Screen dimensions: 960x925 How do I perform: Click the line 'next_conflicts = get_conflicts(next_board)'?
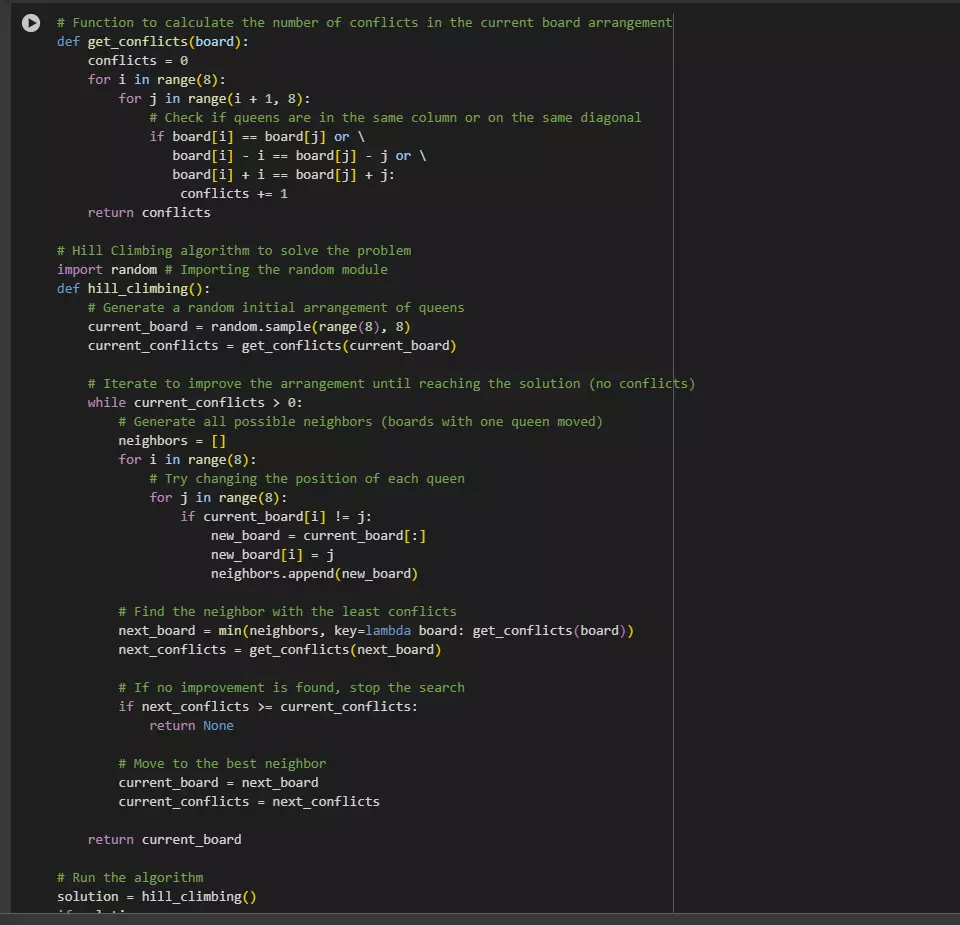pos(280,649)
